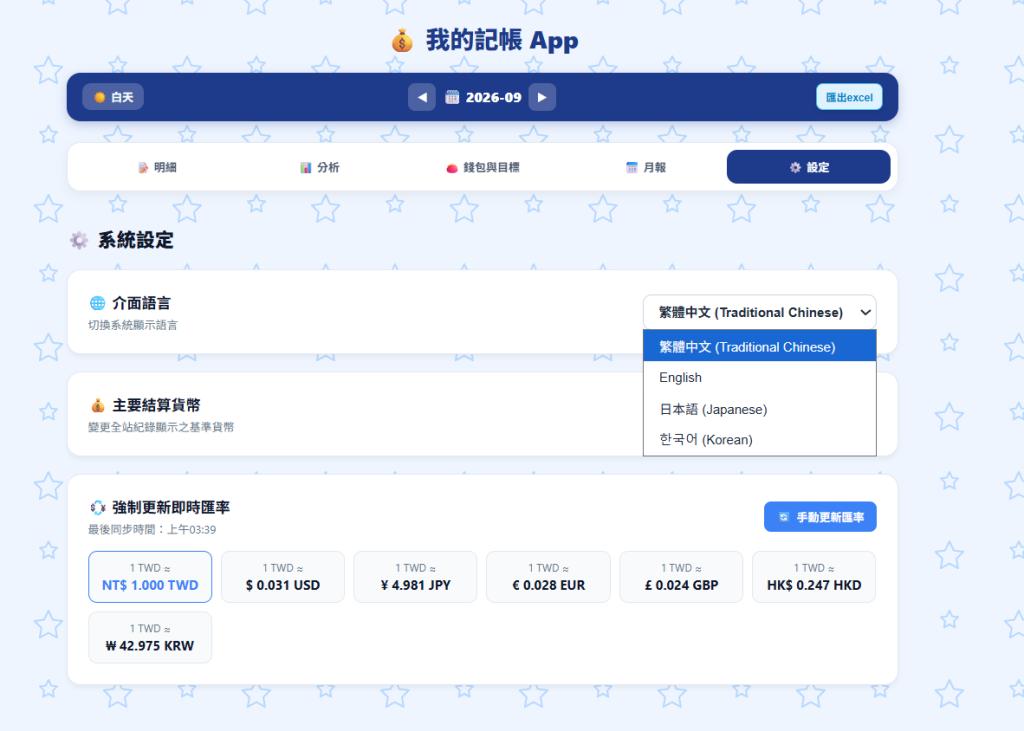Viewport: 1024px width, 731px height.
Task: Click the gear icon beside 系統設定
Action: [79, 240]
